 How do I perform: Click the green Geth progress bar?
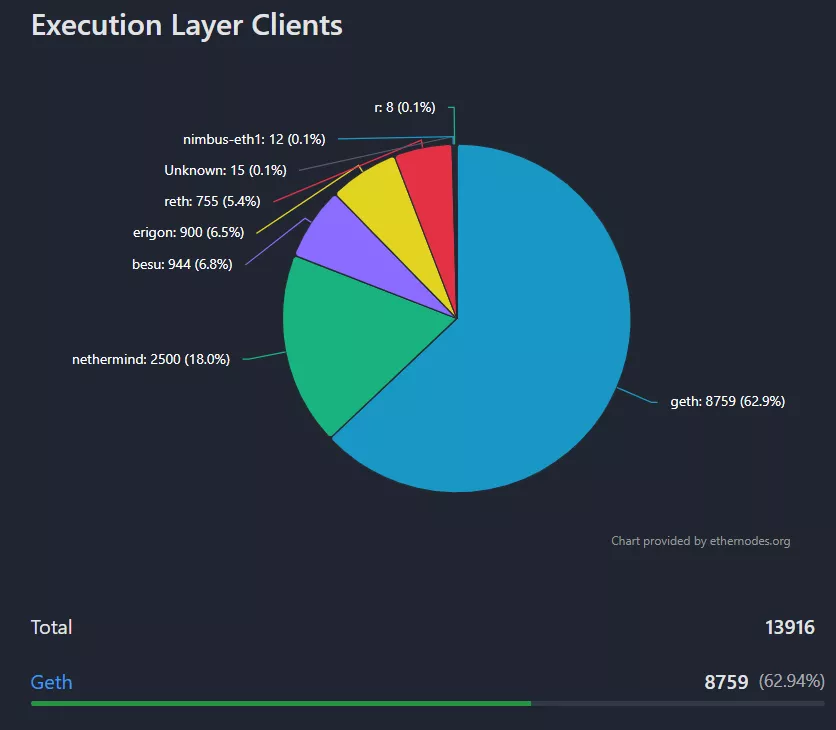280,704
